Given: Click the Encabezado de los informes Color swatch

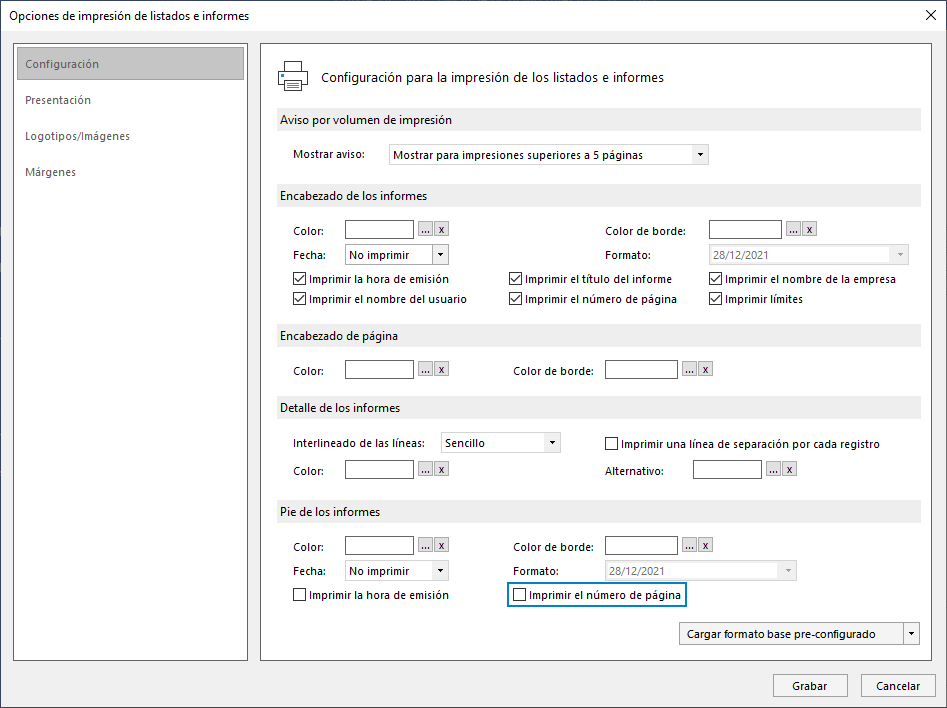Looking at the screenshot, I should [x=379, y=230].
